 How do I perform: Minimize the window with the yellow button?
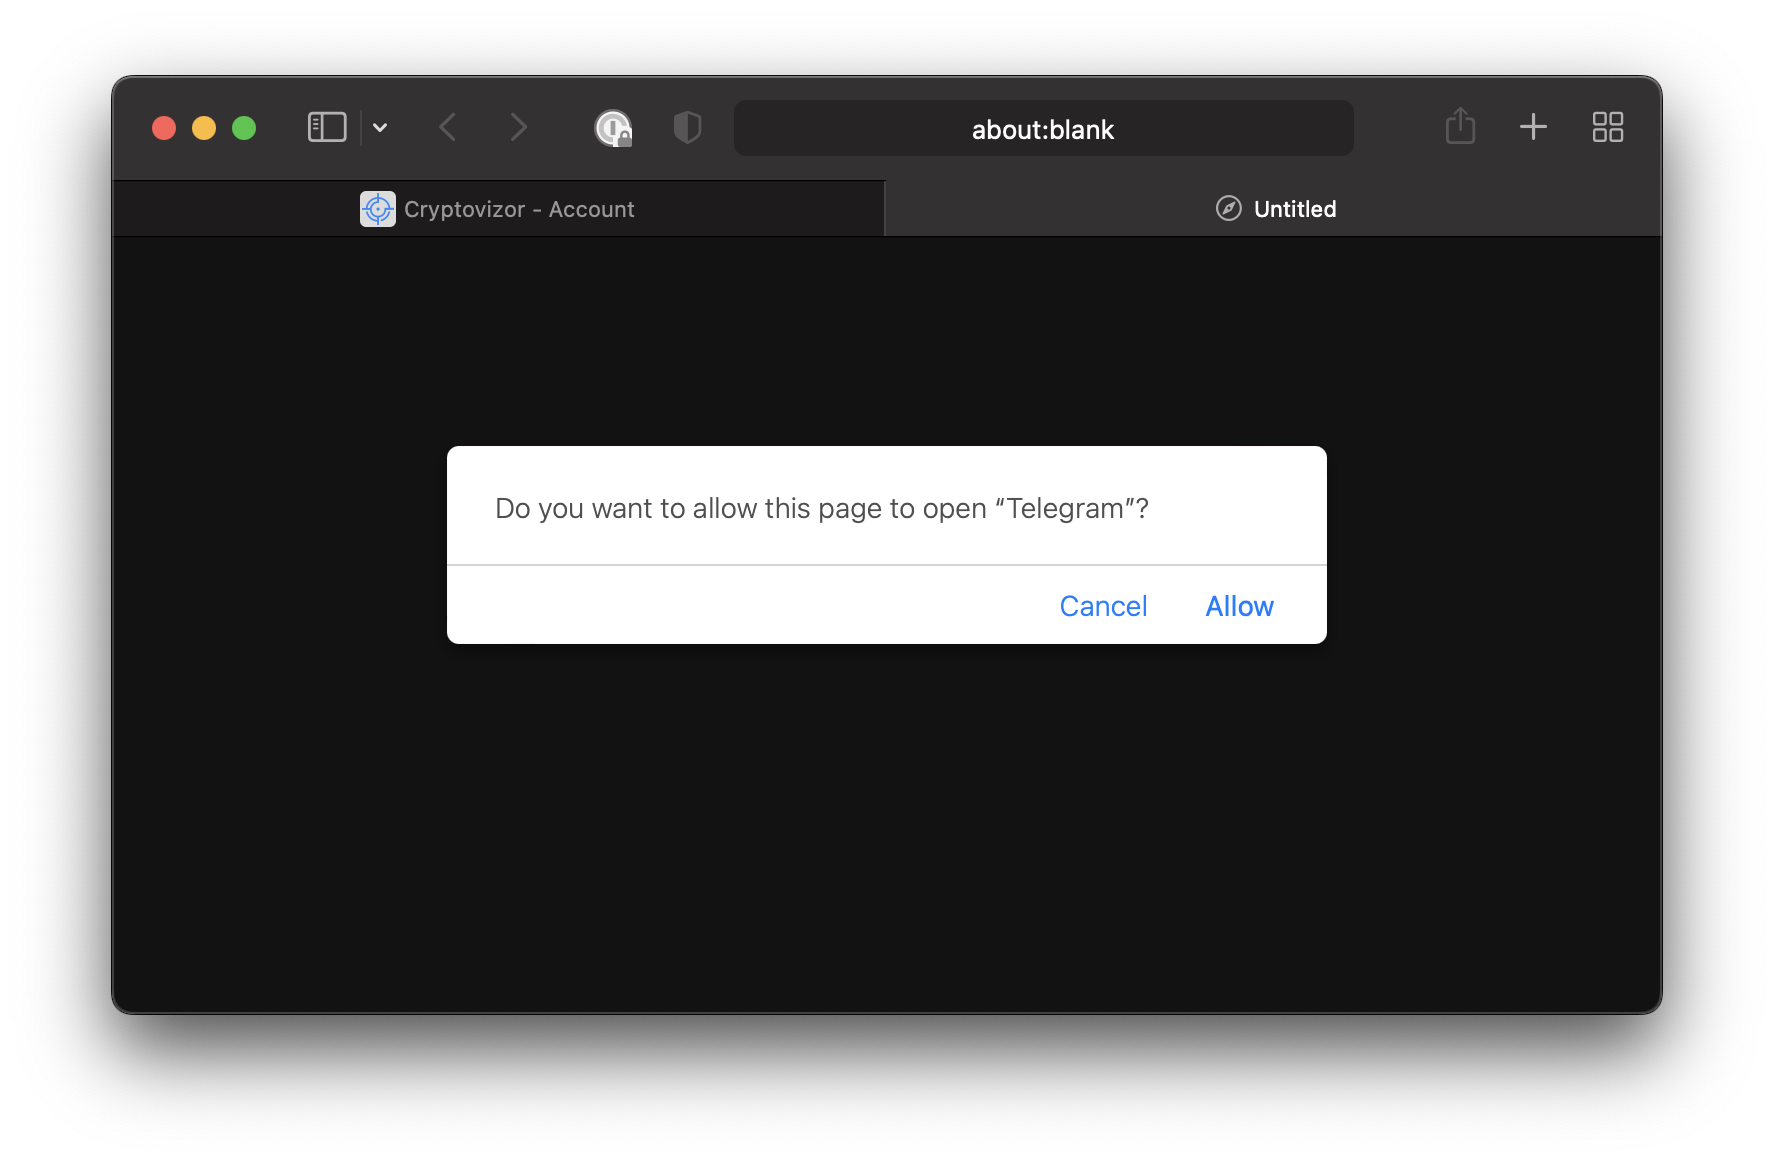(x=204, y=128)
